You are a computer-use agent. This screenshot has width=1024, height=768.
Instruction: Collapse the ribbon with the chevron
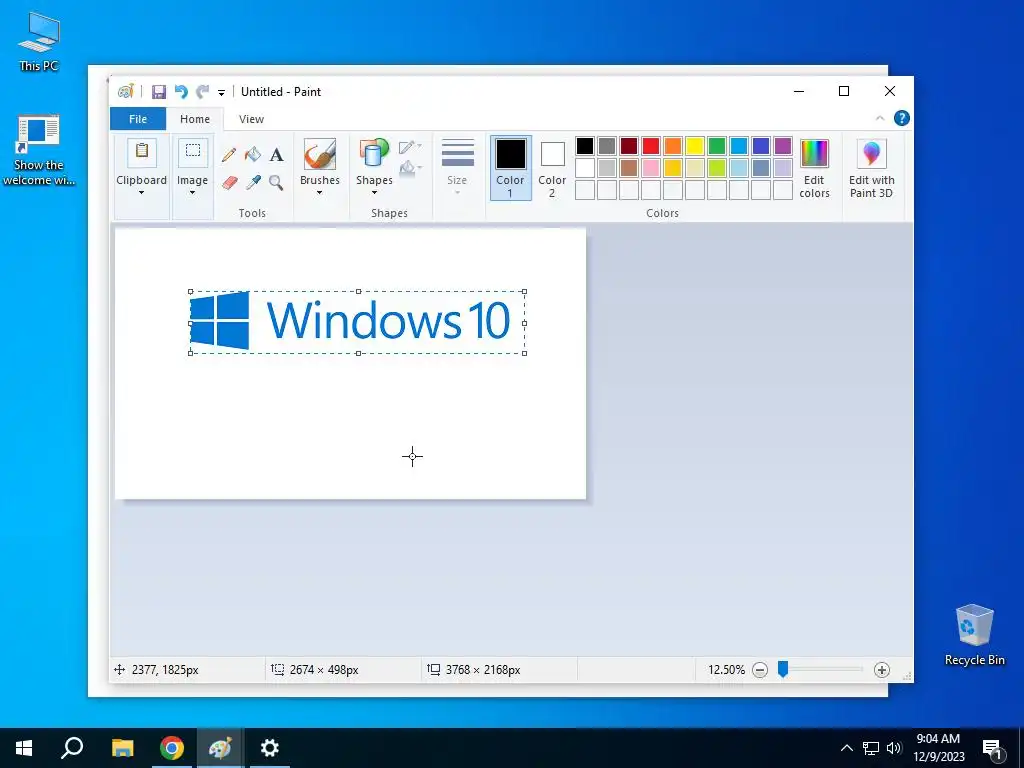point(880,118)
